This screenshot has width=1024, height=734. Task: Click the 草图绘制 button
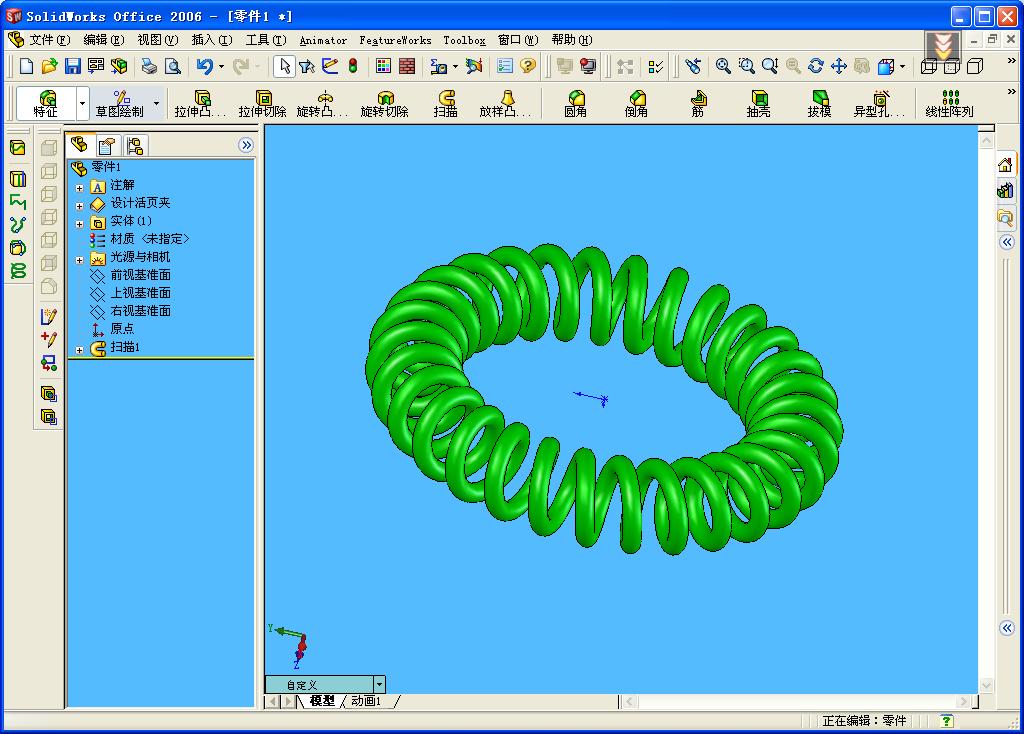(x=120, y=103)
